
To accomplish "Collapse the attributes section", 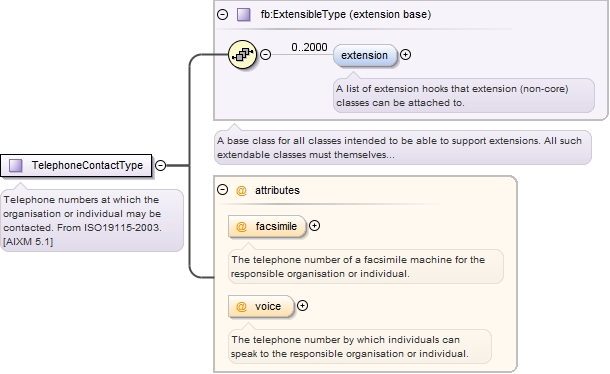I will [x=222, y=190].
